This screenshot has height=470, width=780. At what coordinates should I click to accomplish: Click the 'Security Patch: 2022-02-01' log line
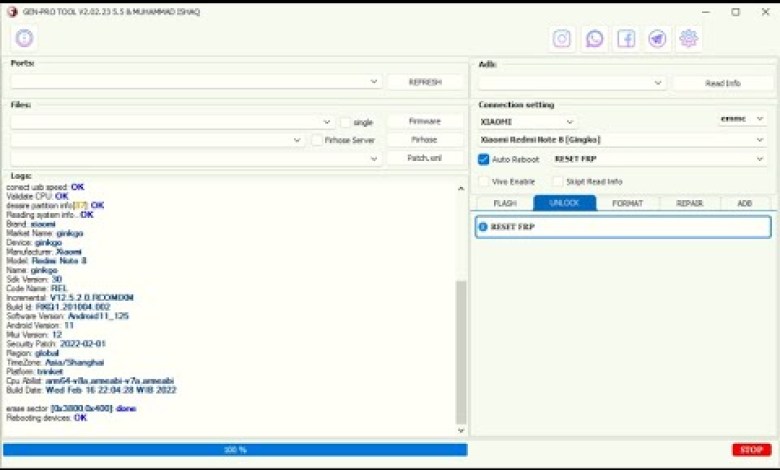[x=56, y=344]
